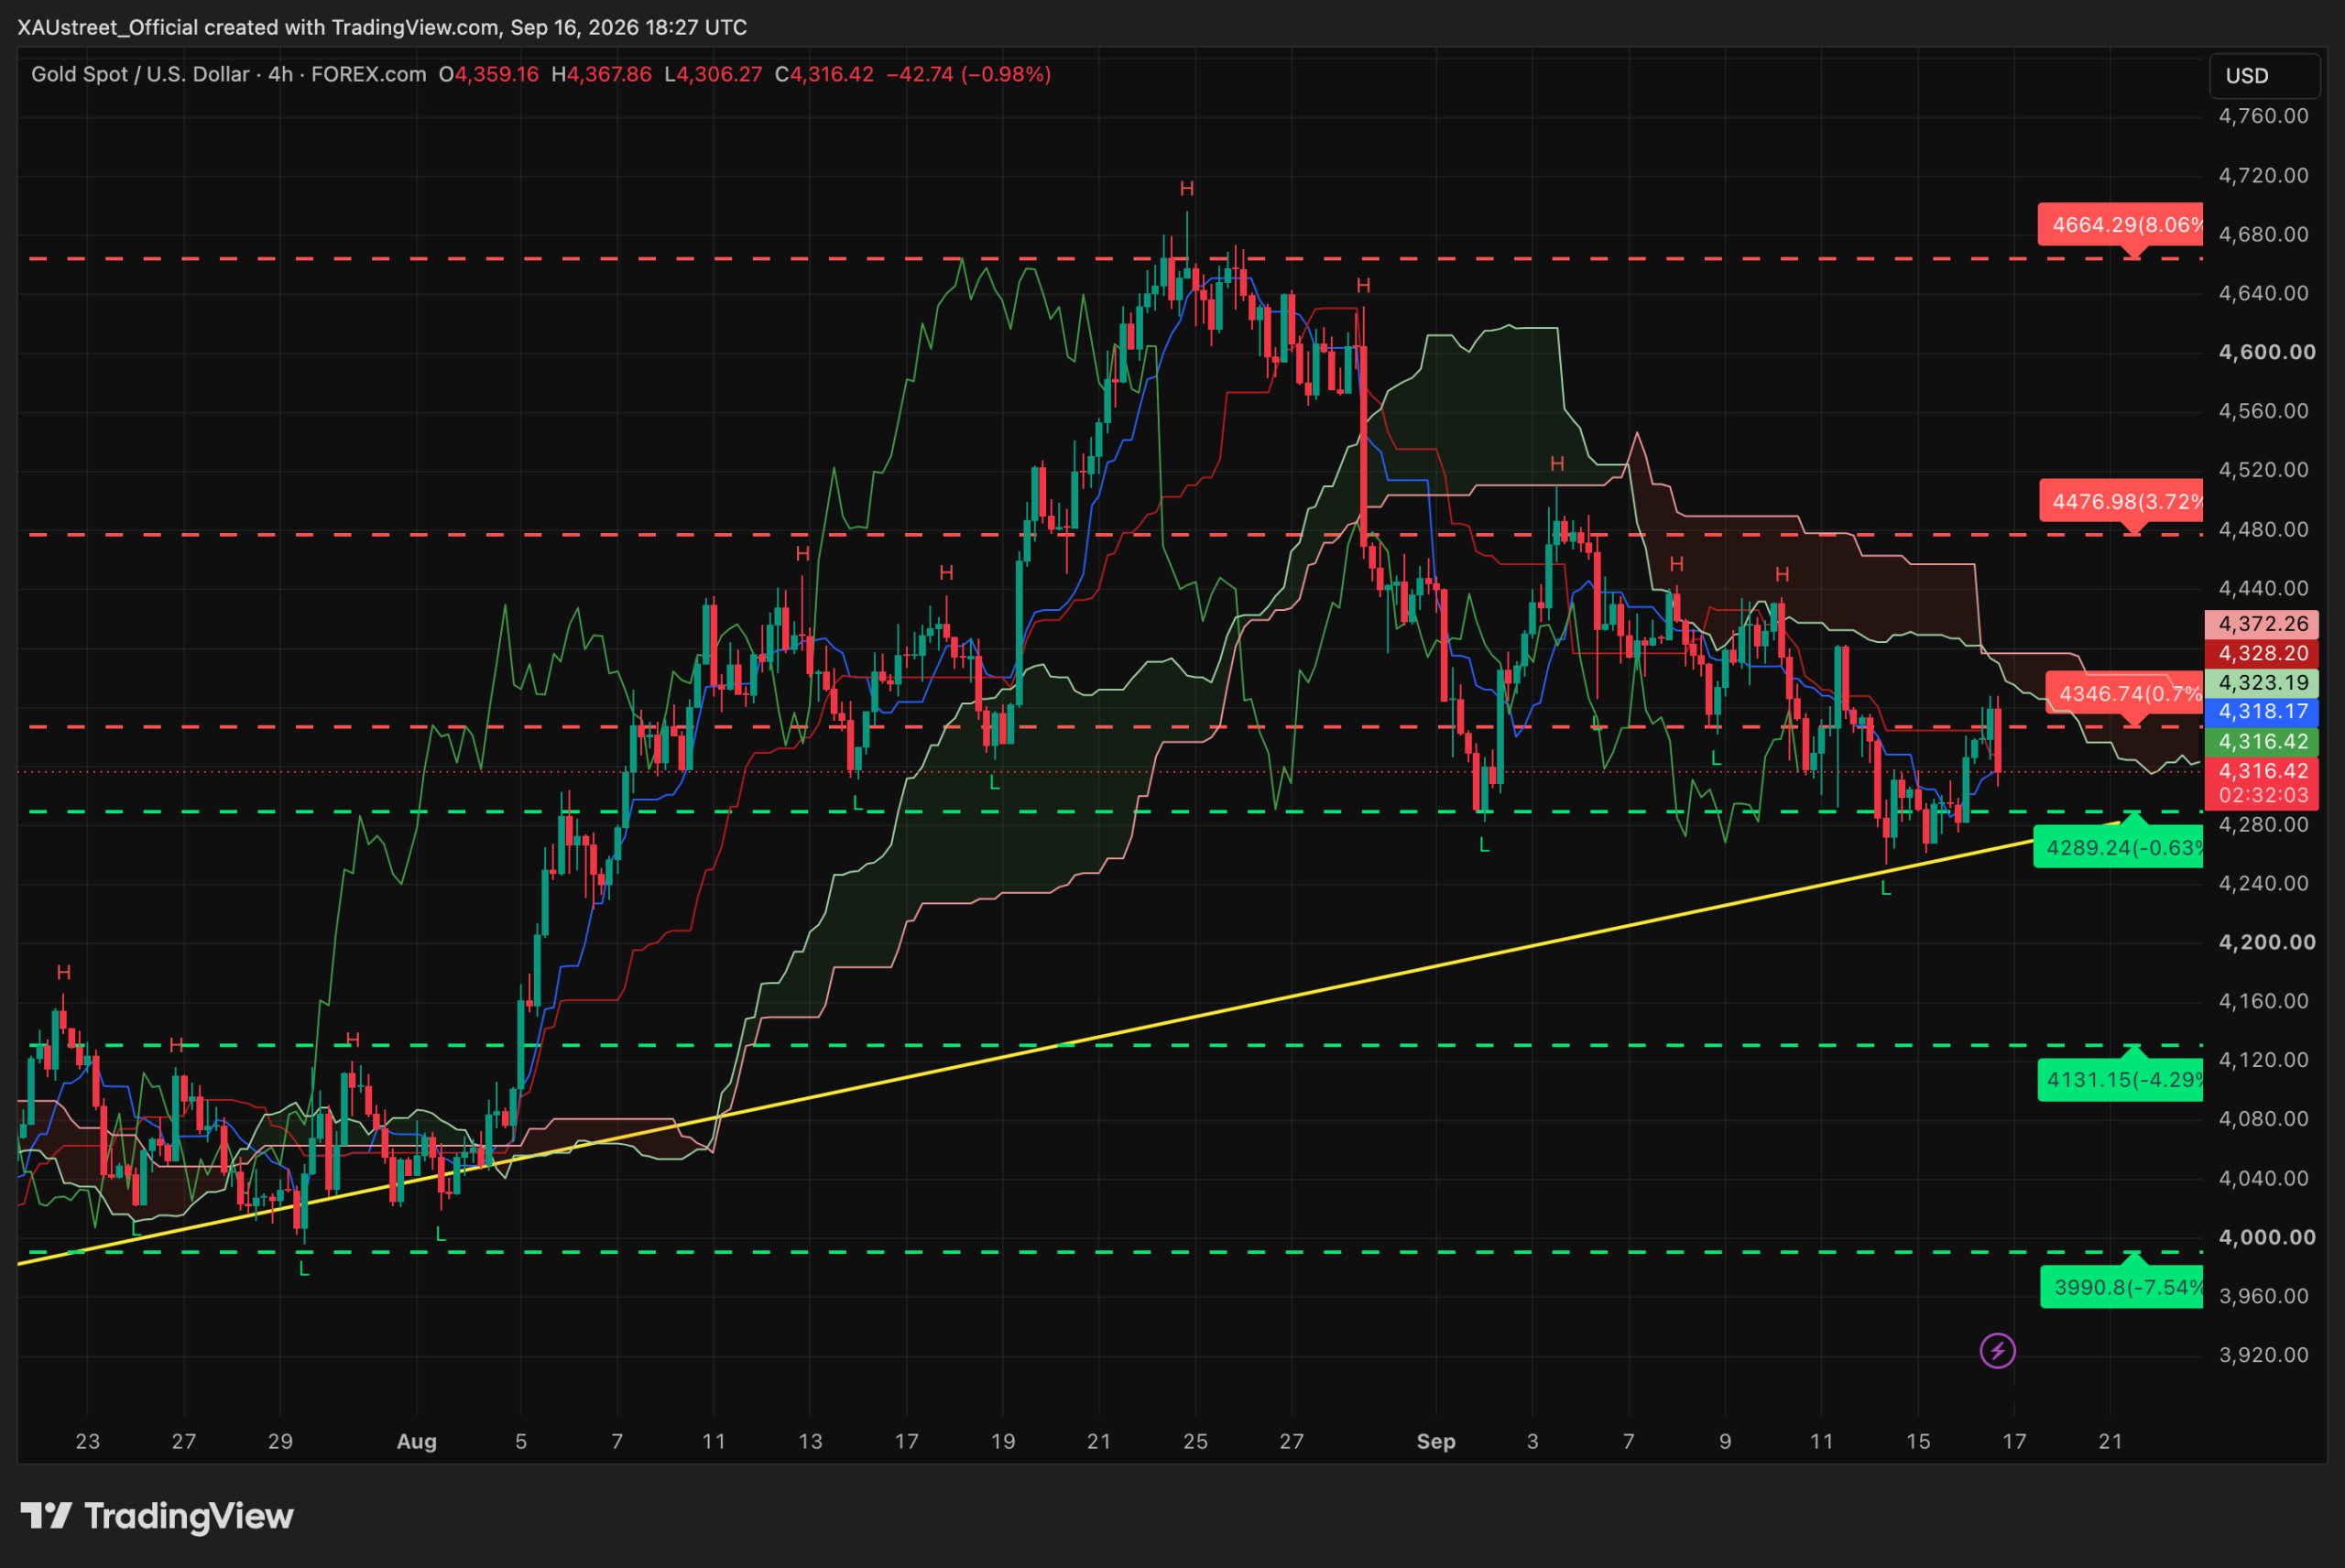The height and width of the screenshot is (1568, 2345).
Task: Click the 4,240.00 price axis label
Action: [x=2263, y=883]
